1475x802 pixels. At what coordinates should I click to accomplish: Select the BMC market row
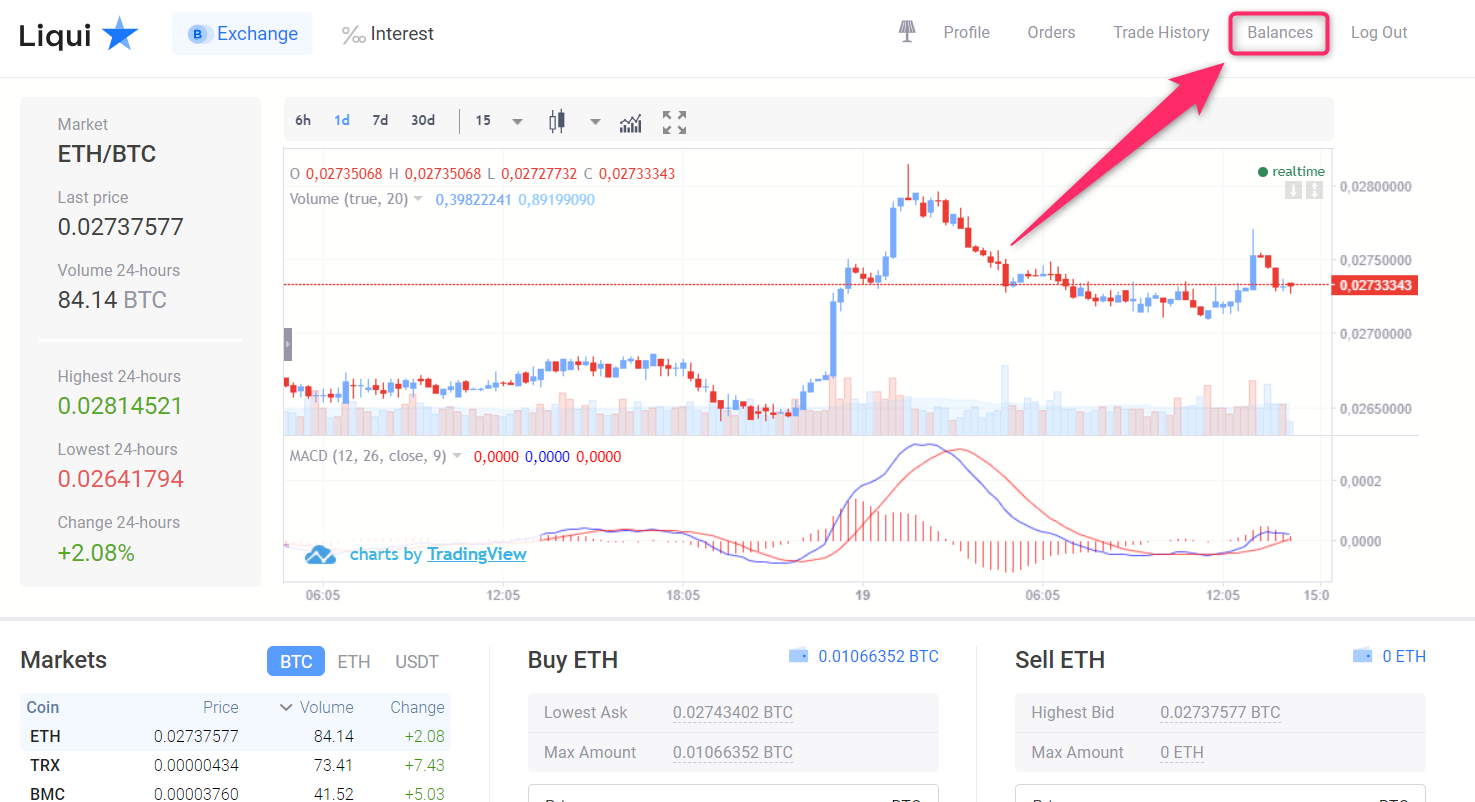235,794
